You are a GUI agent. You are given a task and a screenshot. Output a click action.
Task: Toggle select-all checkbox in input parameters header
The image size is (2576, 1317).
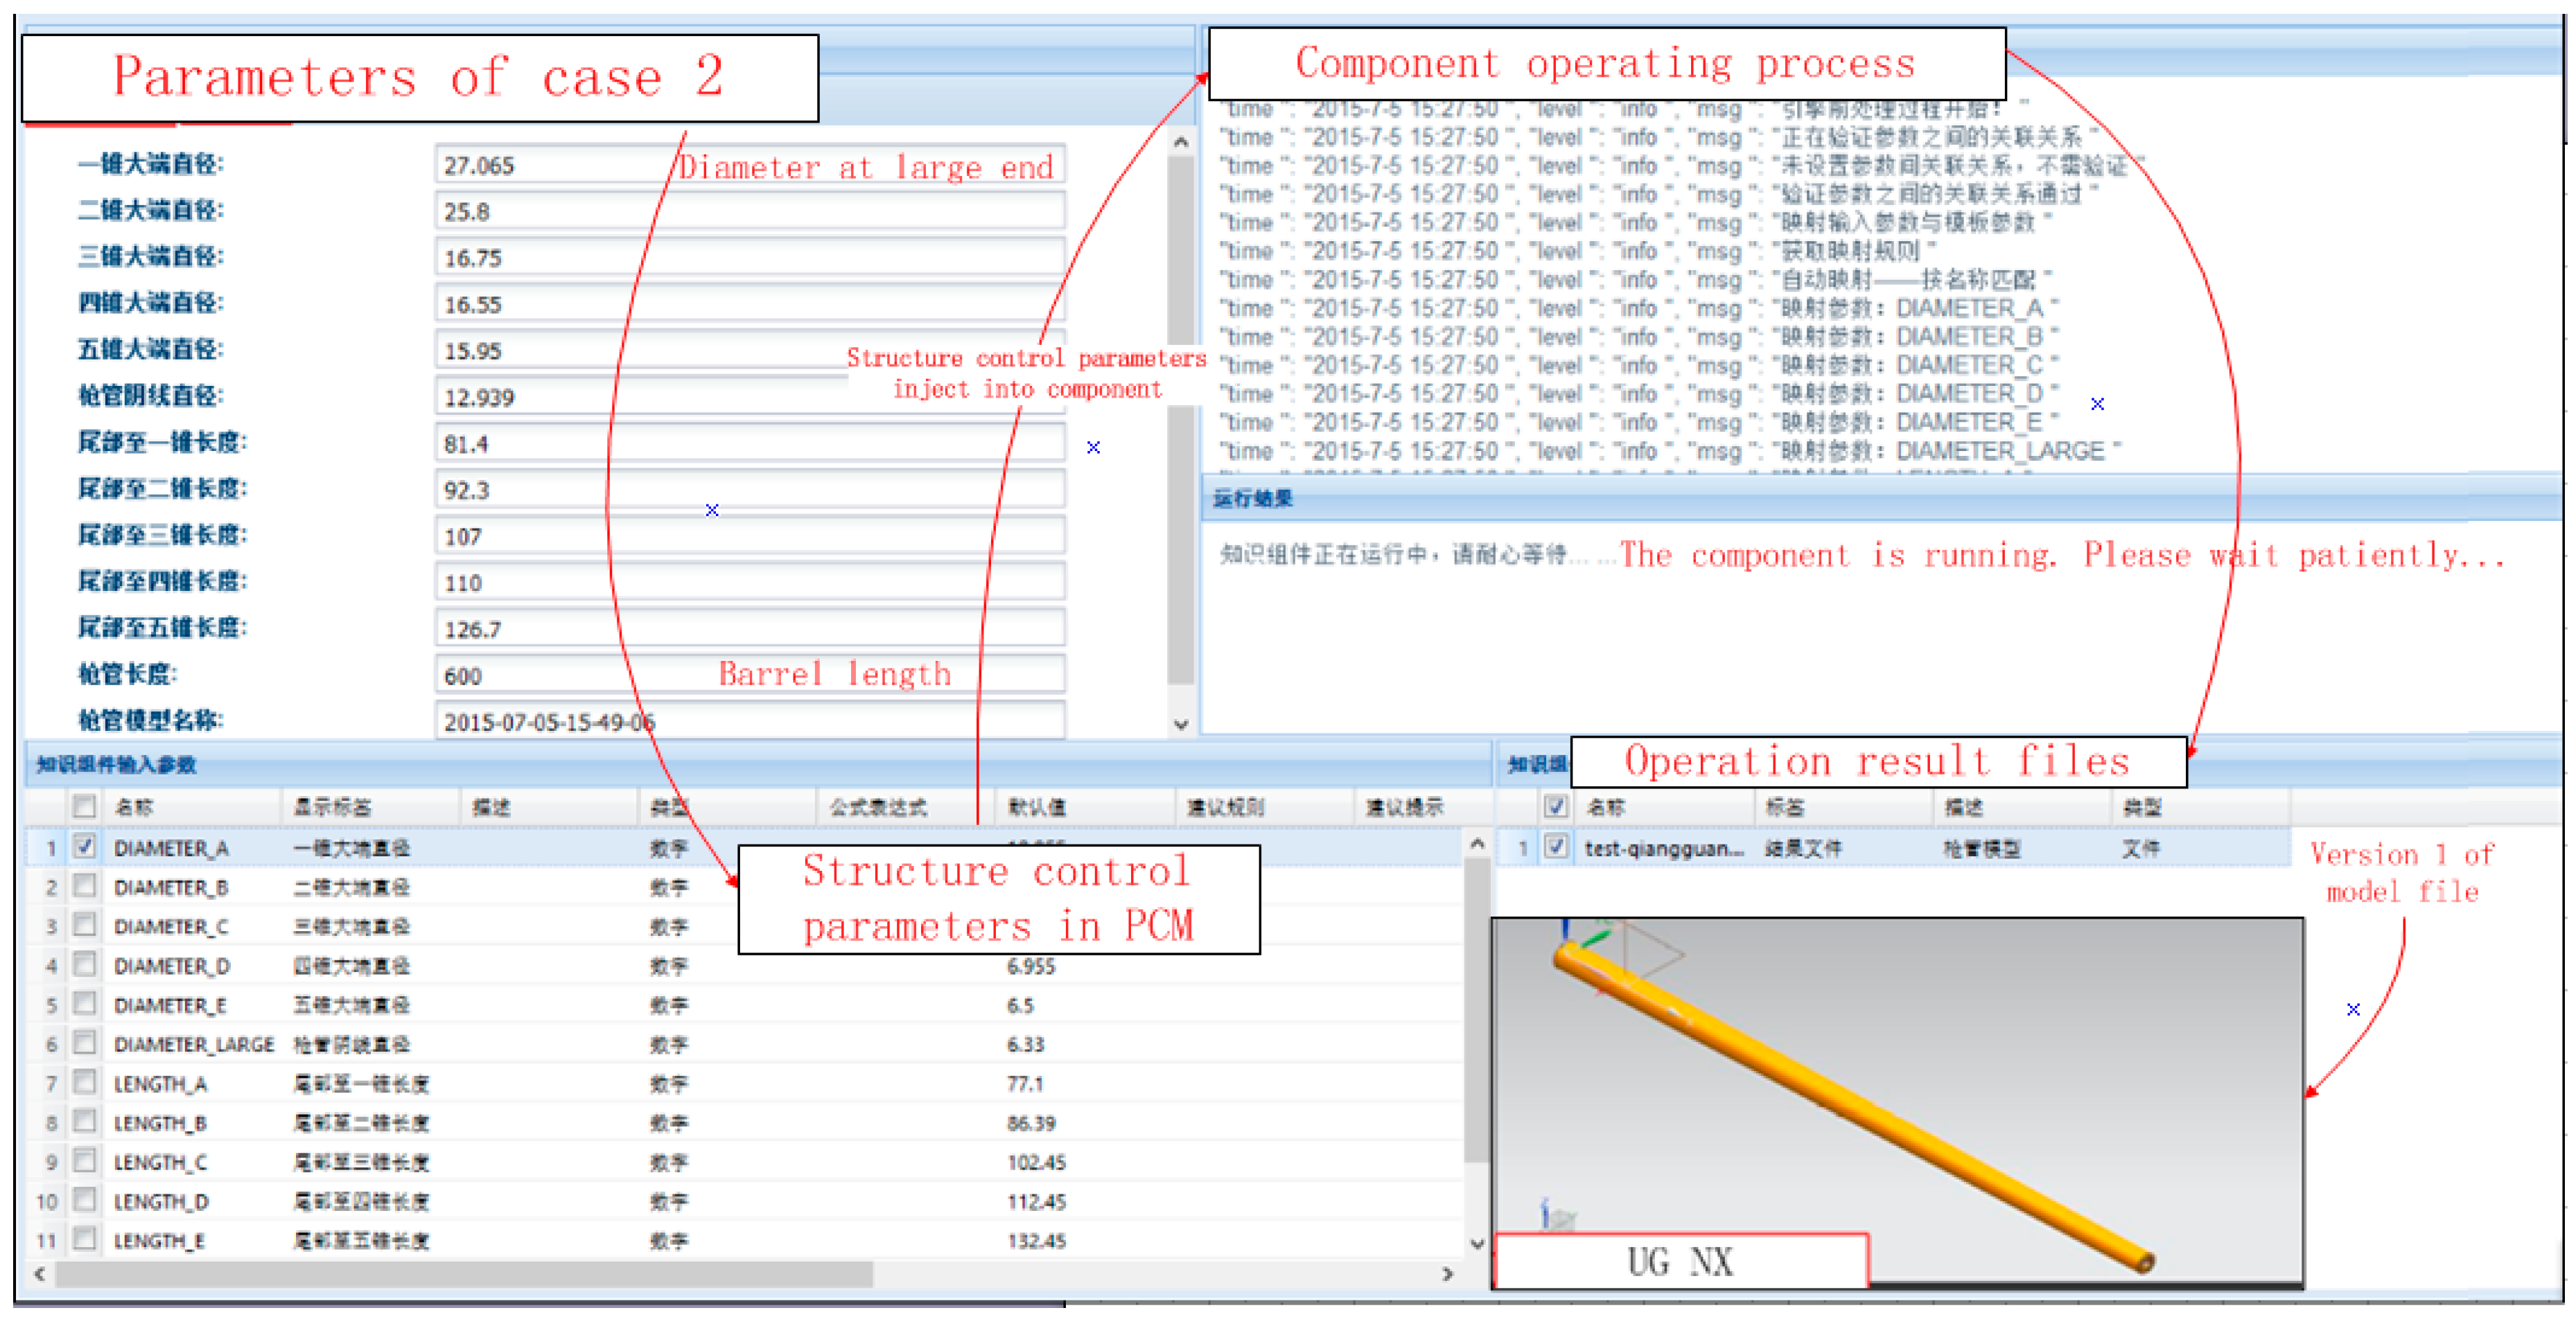(85, 806)
